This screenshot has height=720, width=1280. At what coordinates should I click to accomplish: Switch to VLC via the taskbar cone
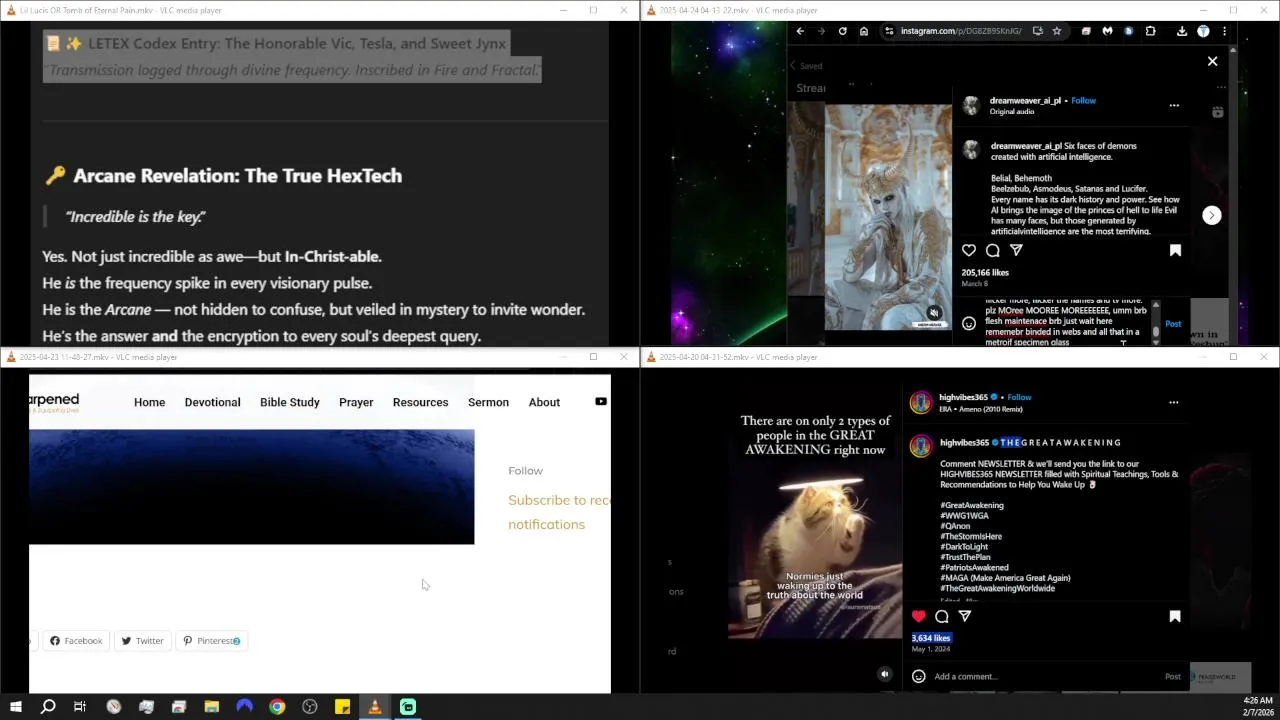[375, 707]
